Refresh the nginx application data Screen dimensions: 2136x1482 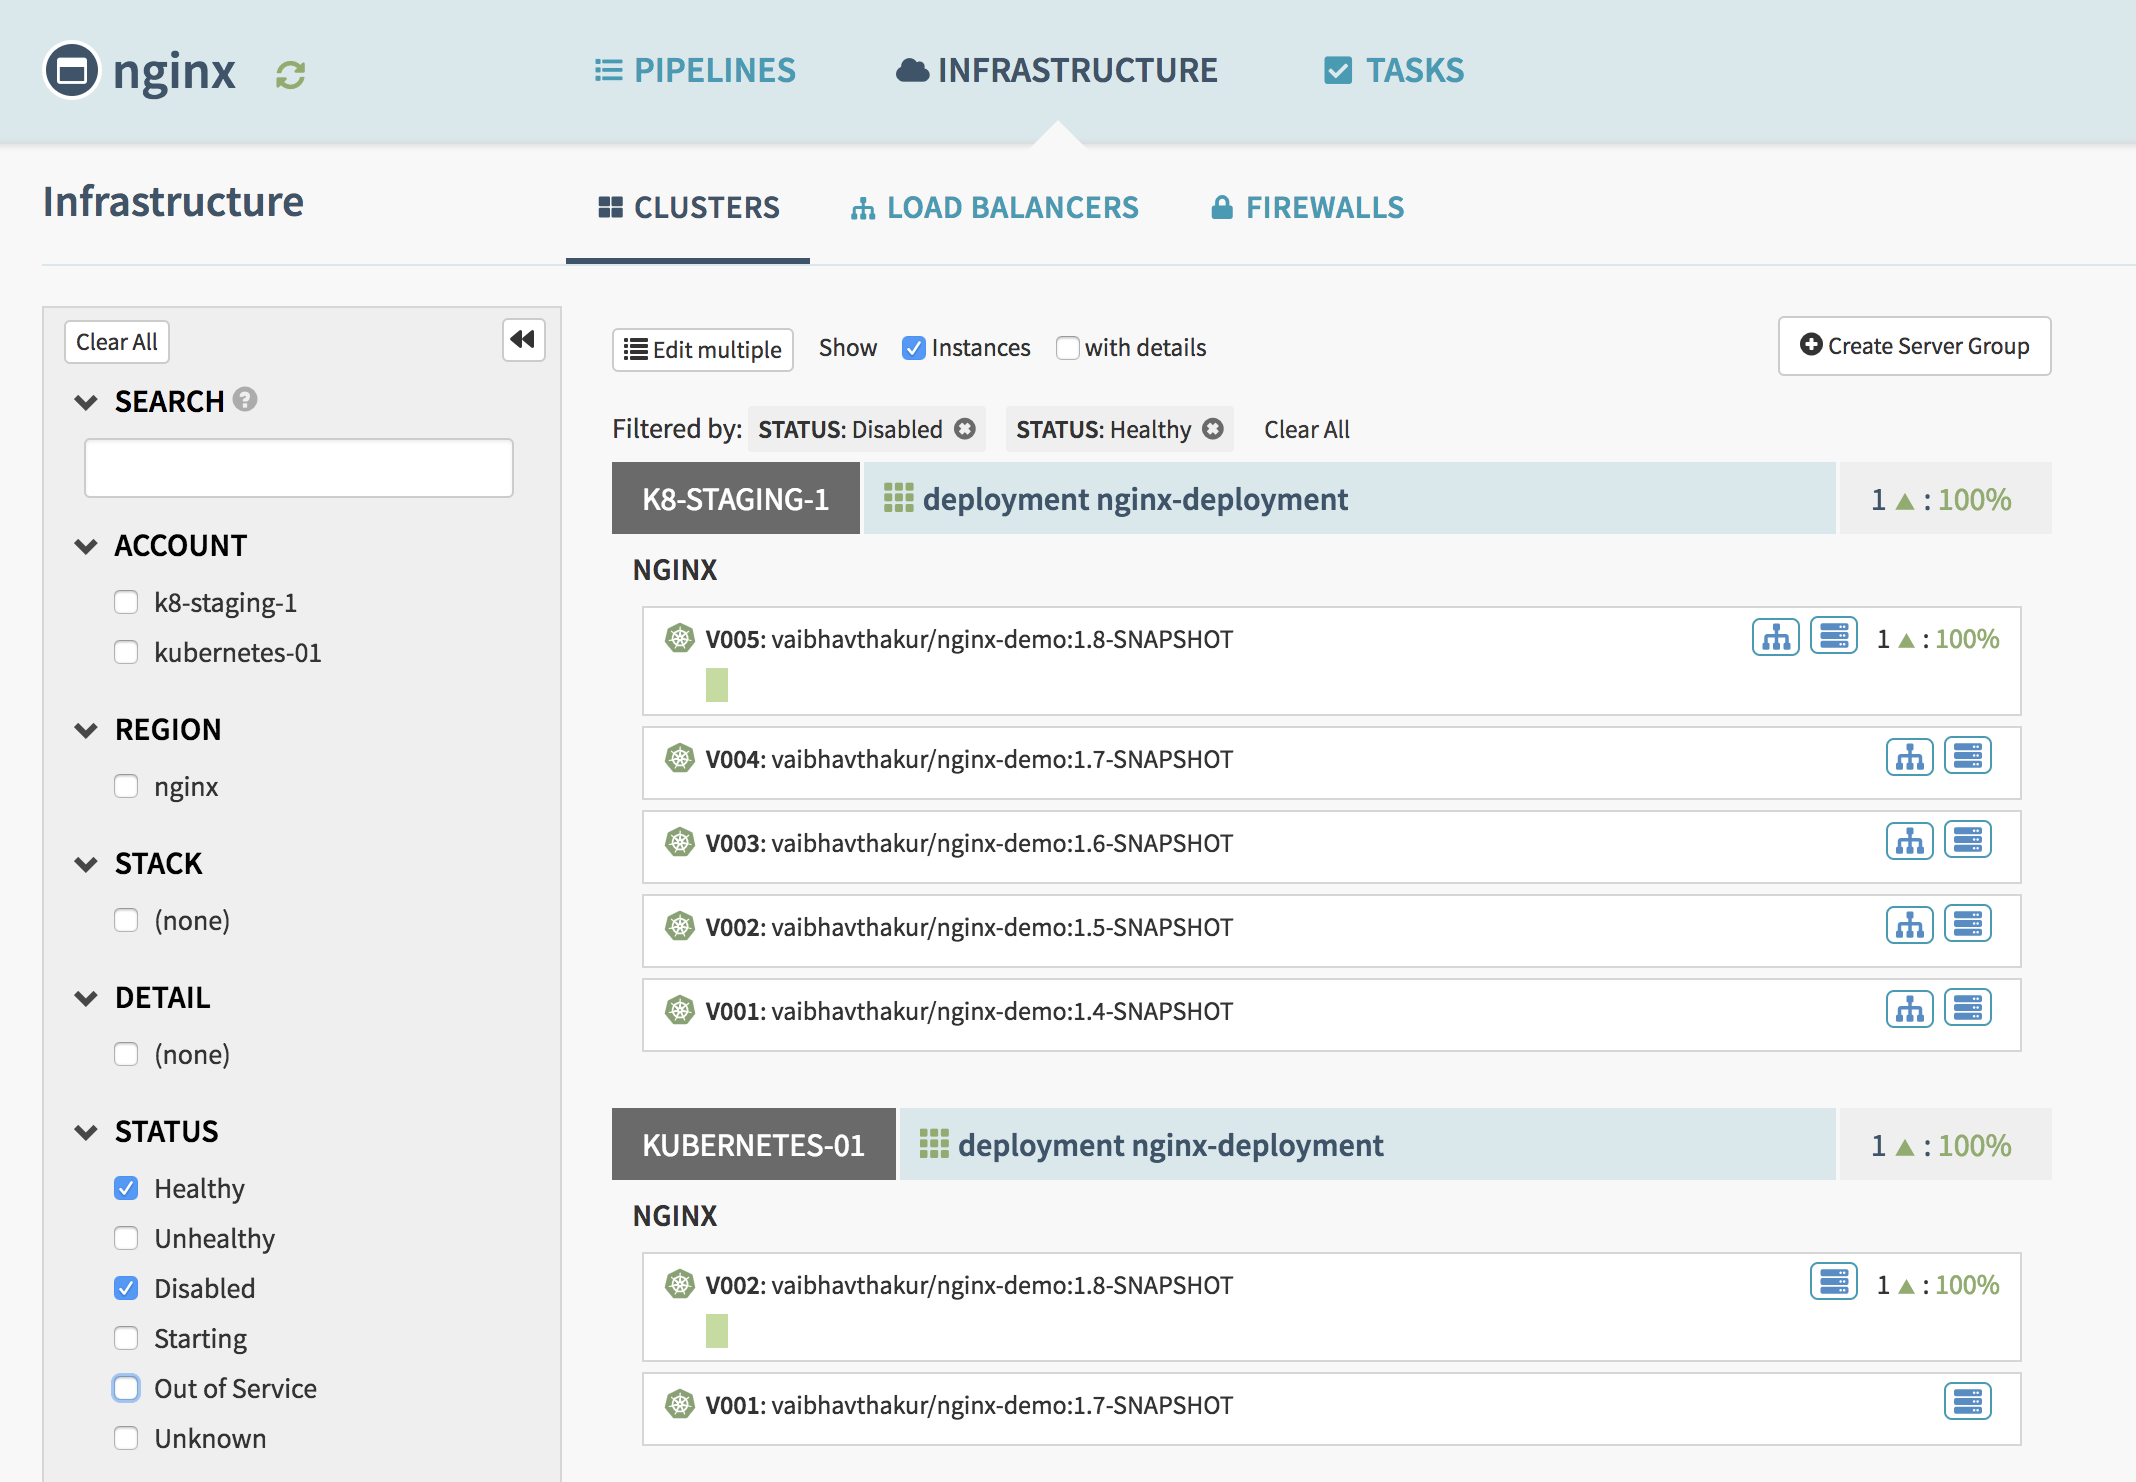(291, 75)
